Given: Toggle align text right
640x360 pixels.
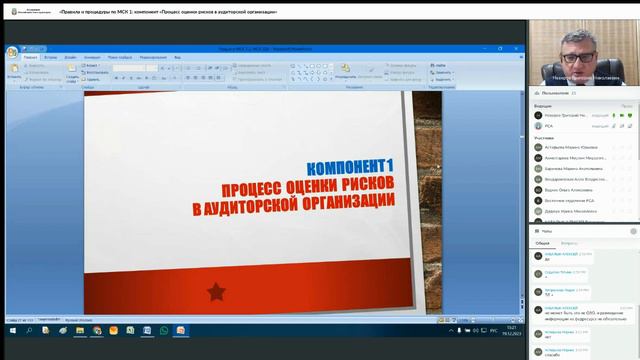Looking at the screenshot, I should [203, 78].
